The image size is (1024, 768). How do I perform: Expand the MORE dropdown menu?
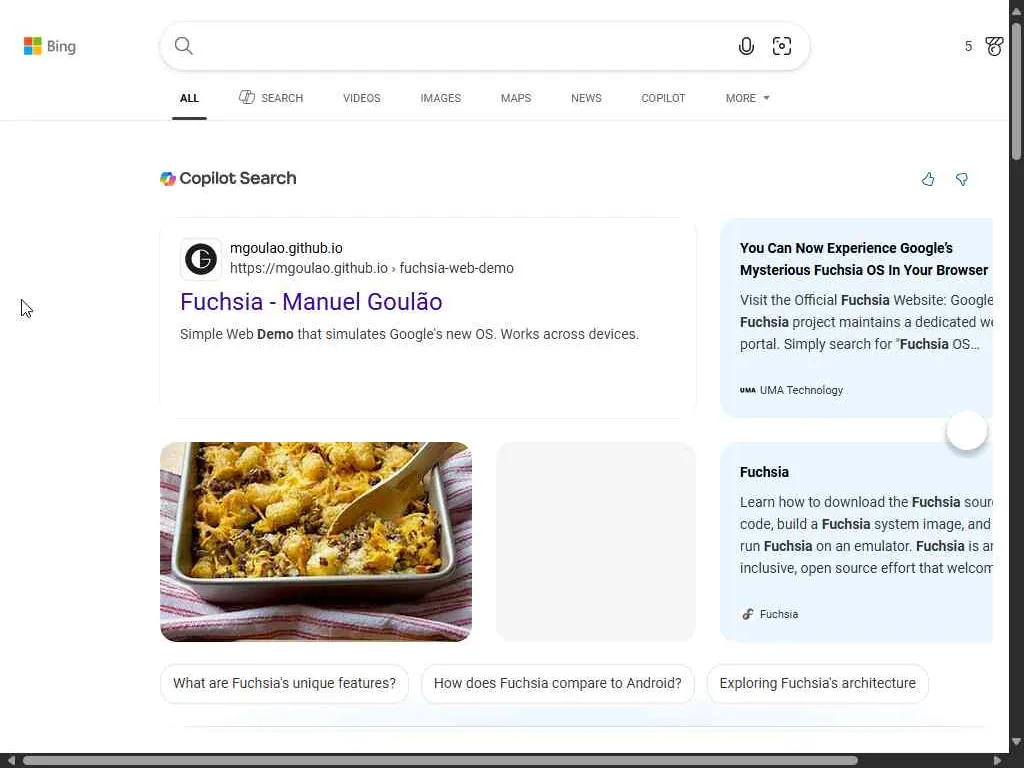747,98
